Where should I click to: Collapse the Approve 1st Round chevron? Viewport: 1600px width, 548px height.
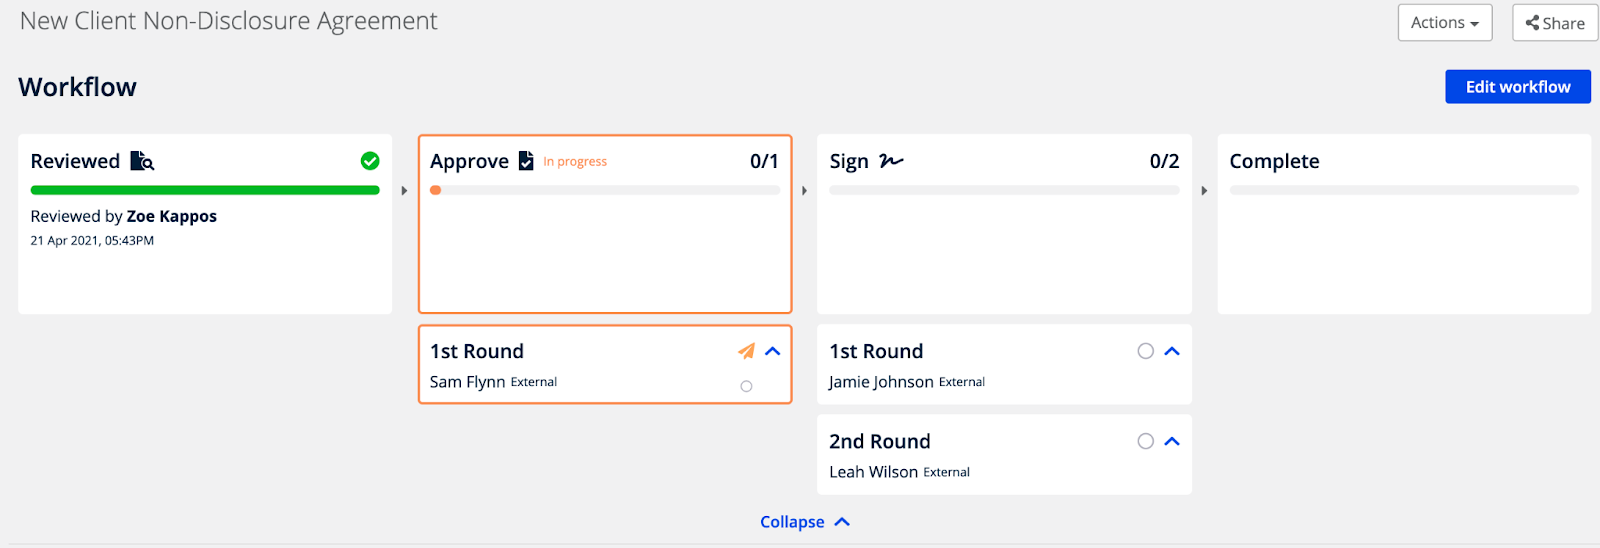773,351
